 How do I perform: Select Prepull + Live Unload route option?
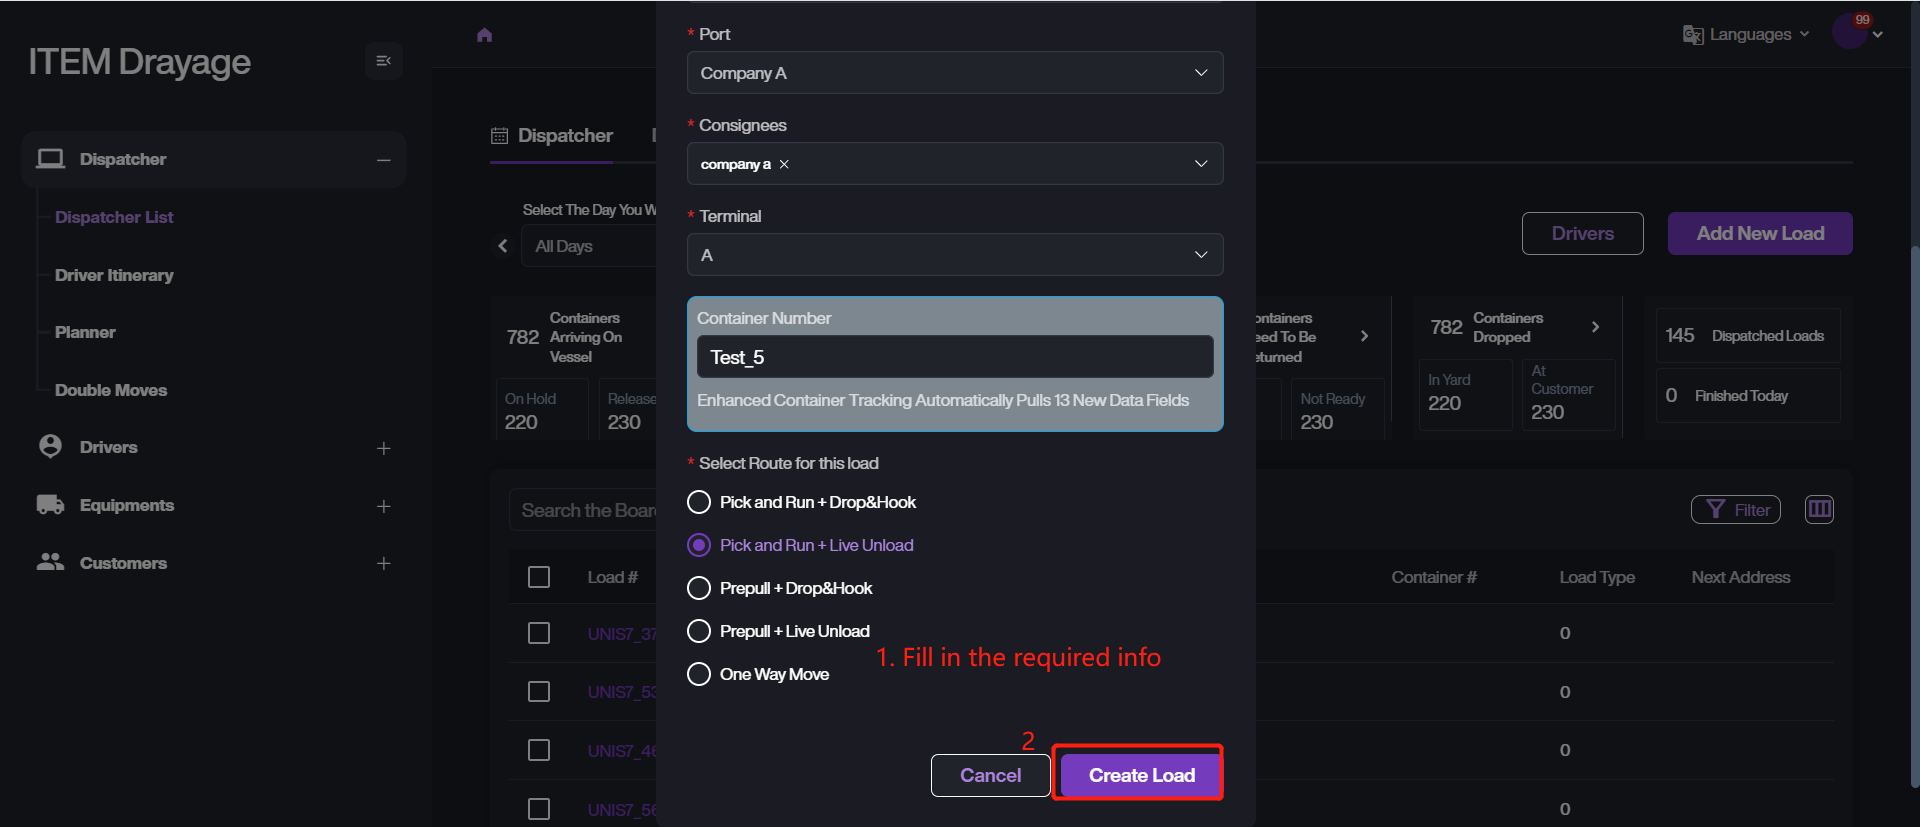tap(700, 631)
